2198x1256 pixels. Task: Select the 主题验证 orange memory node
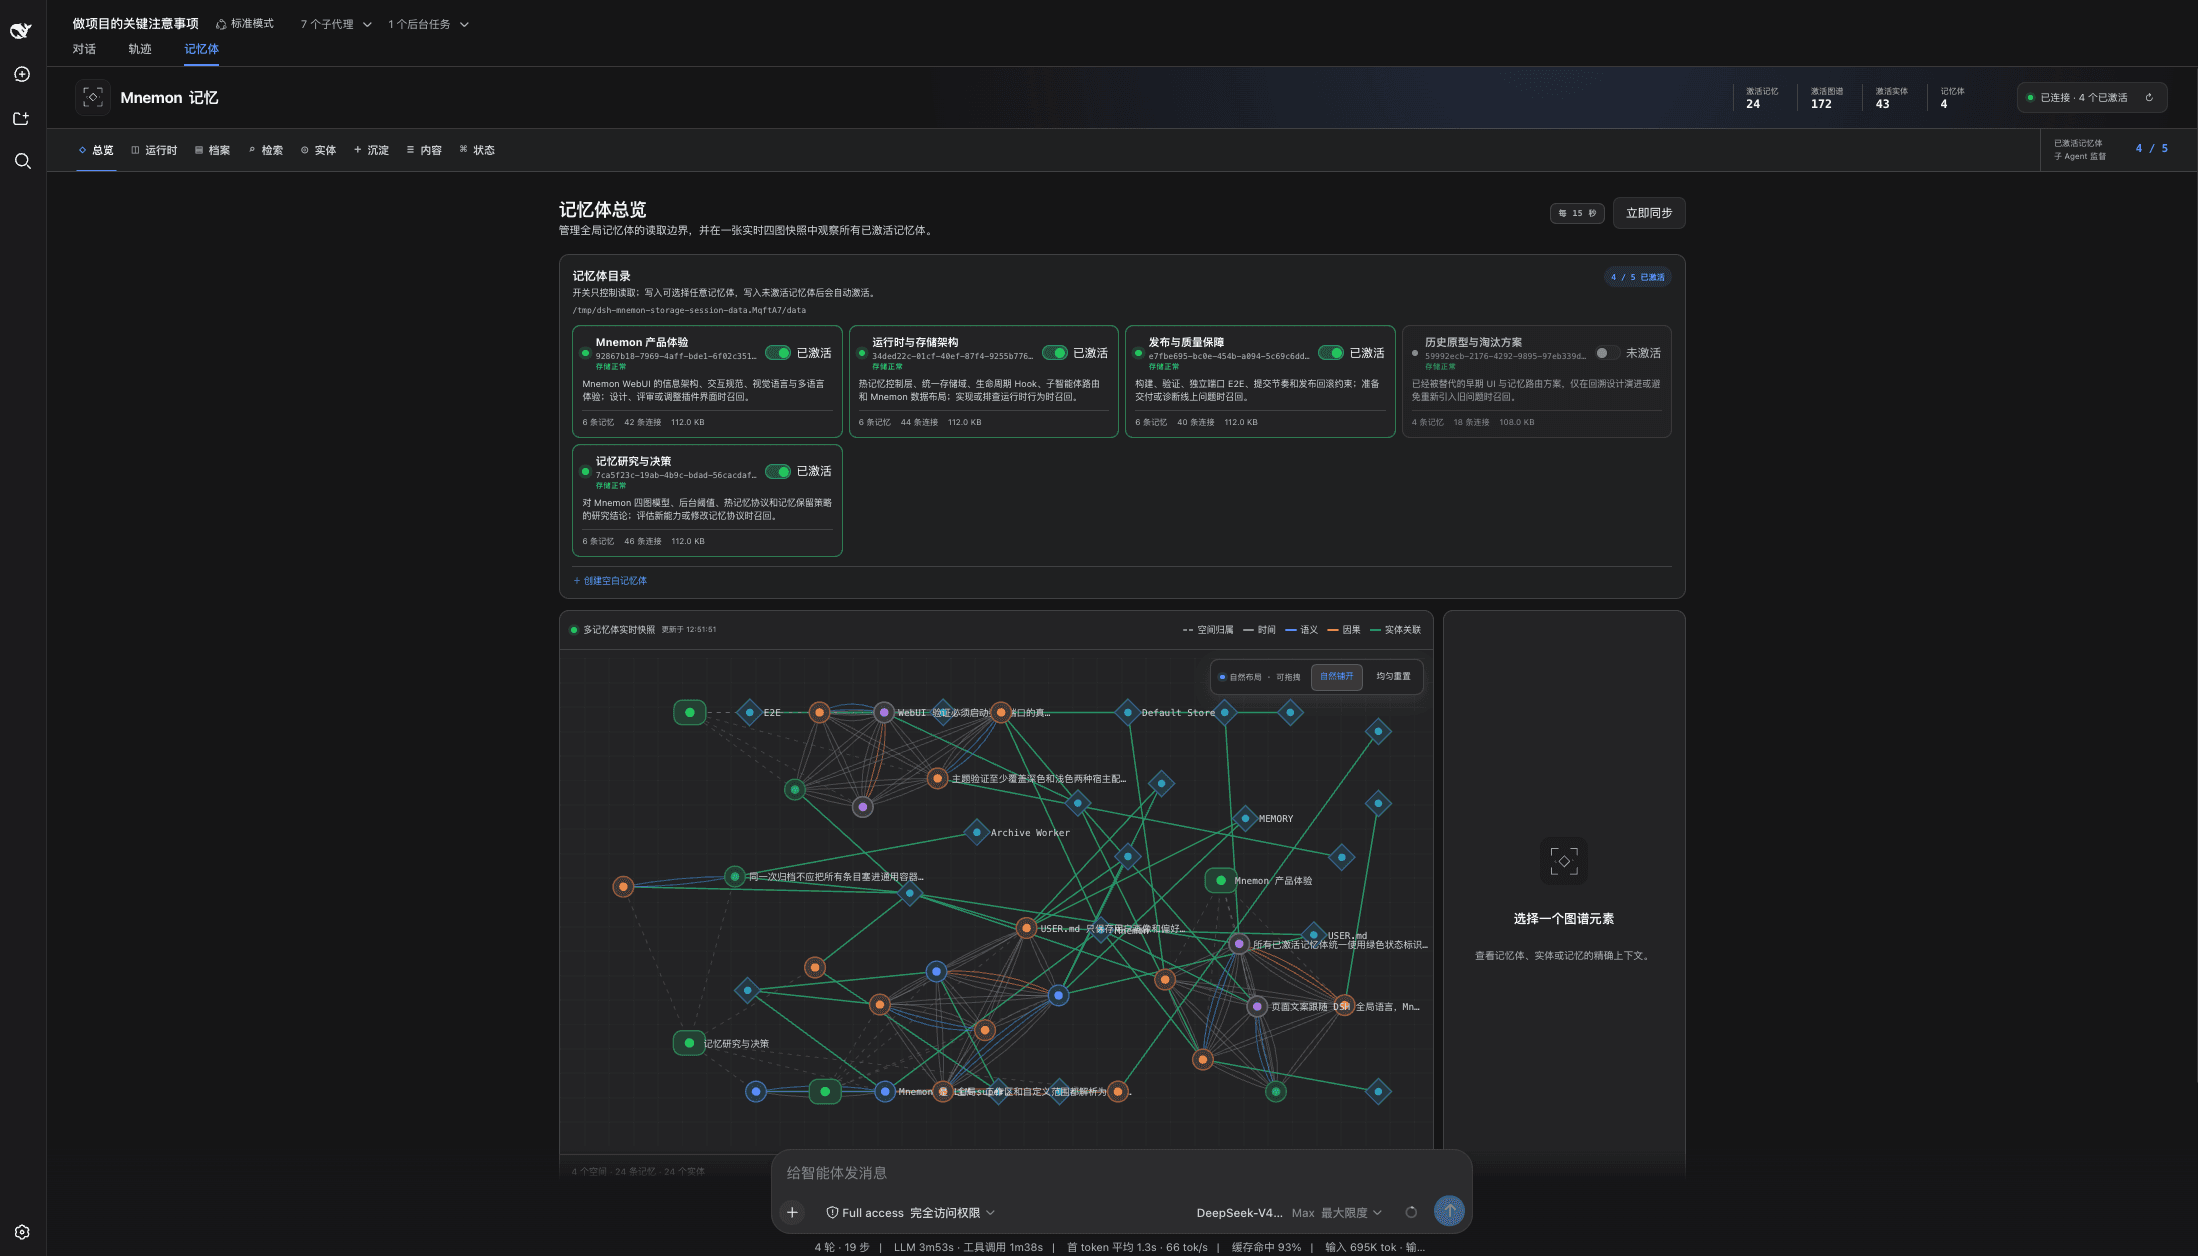click(937, 779)
